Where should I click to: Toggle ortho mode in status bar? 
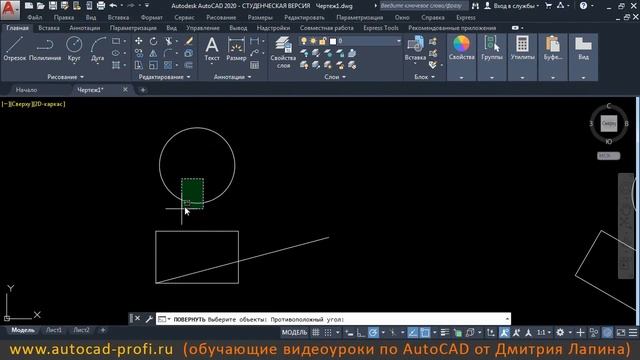point(360,333)
